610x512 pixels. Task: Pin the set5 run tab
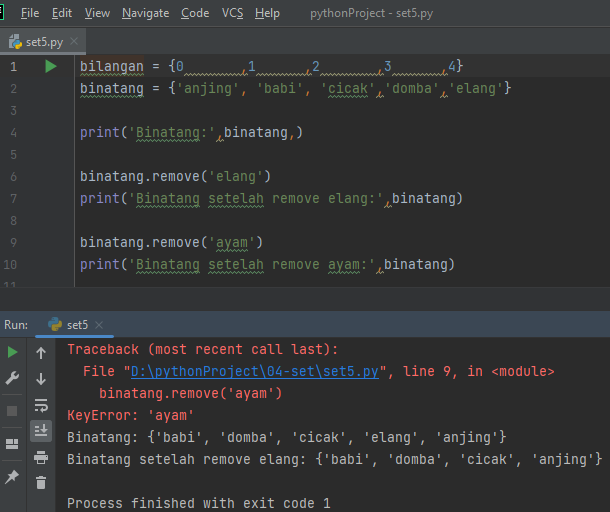coord(12,476)
